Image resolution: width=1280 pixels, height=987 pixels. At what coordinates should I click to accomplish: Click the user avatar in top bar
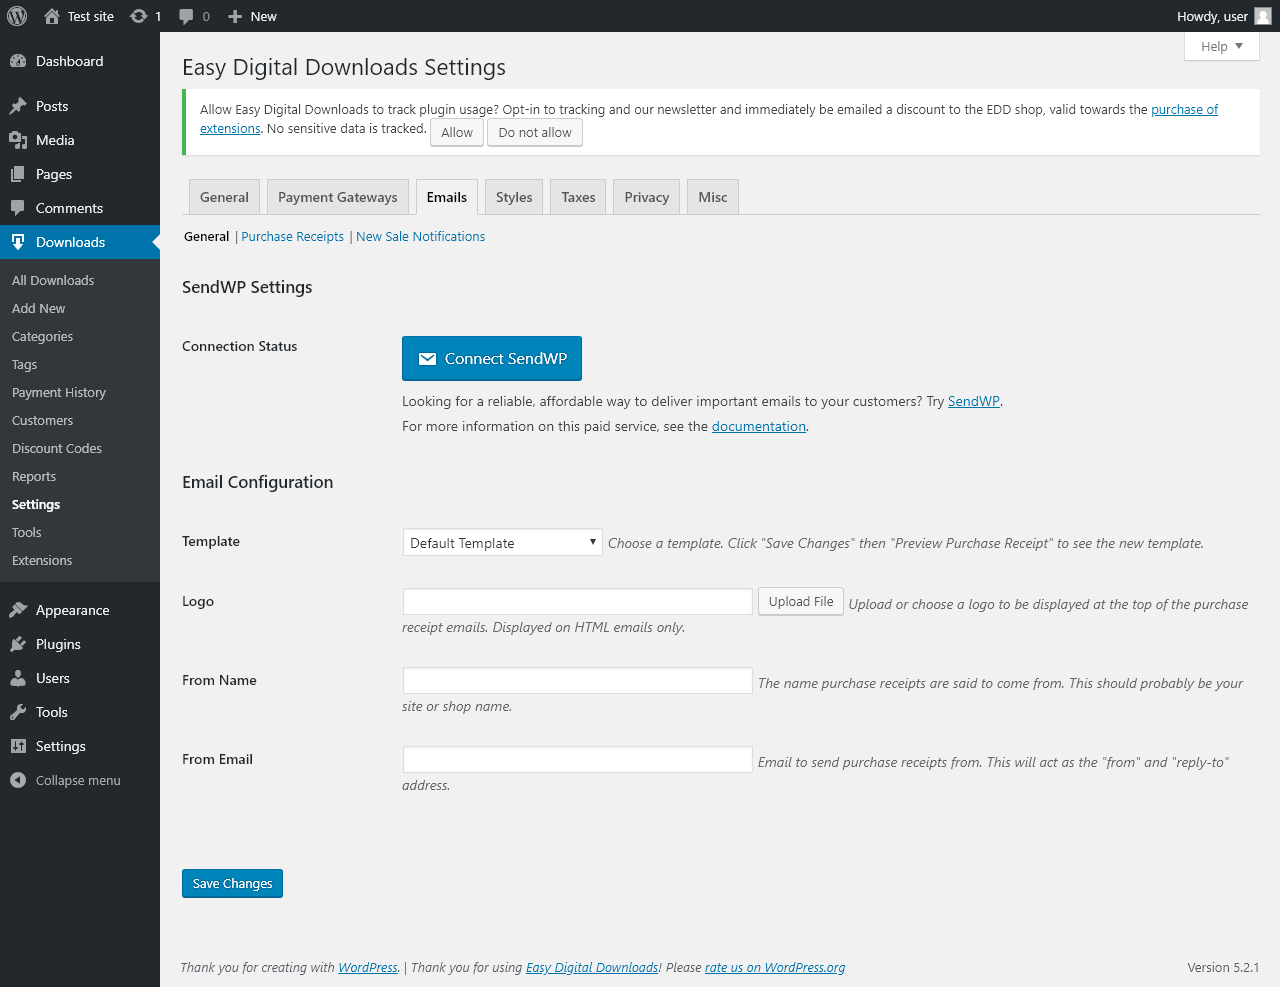pyautogui.click(x=1263, y=16)
